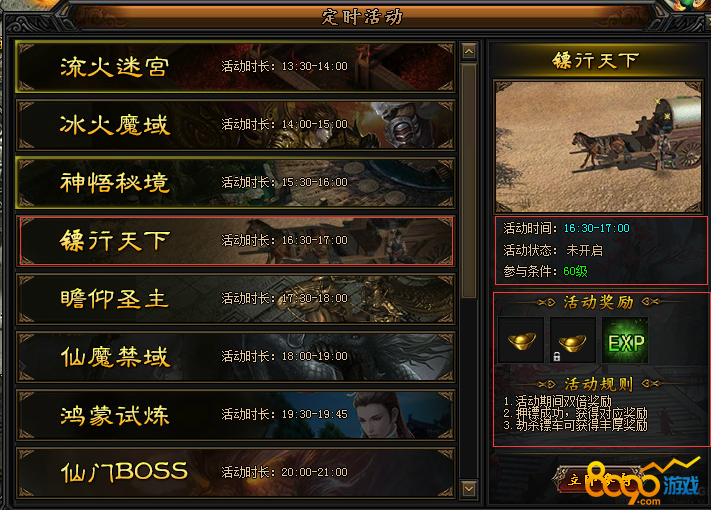Click the 60级 participation requirement text
The image size is (711, 510).
[x=575, y=272]
